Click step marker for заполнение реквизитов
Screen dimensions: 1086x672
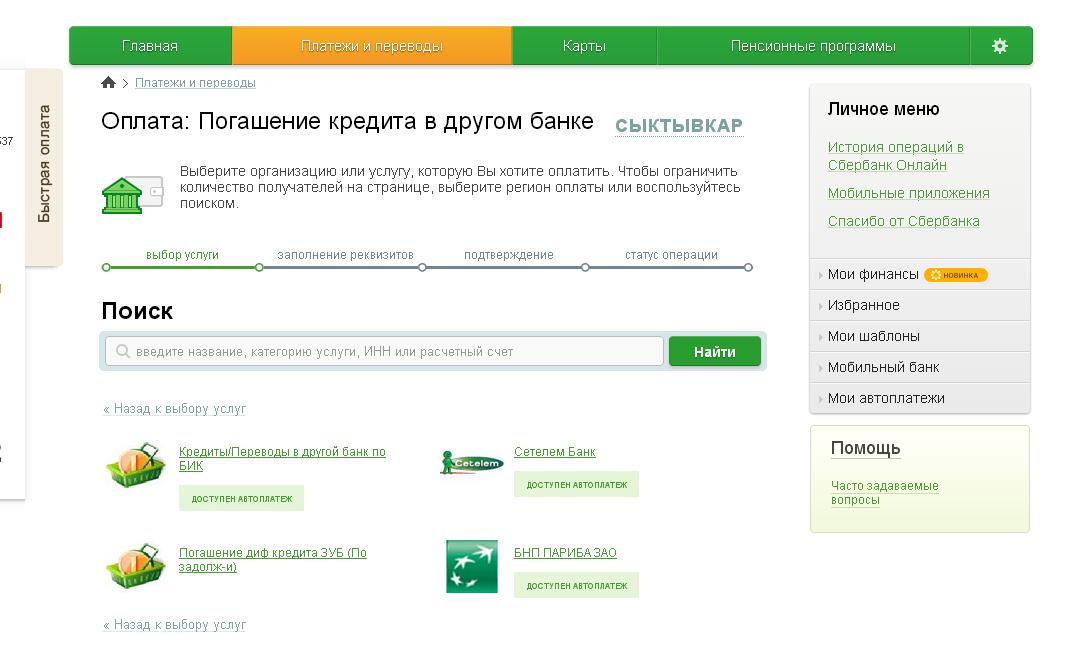point(259,267)
